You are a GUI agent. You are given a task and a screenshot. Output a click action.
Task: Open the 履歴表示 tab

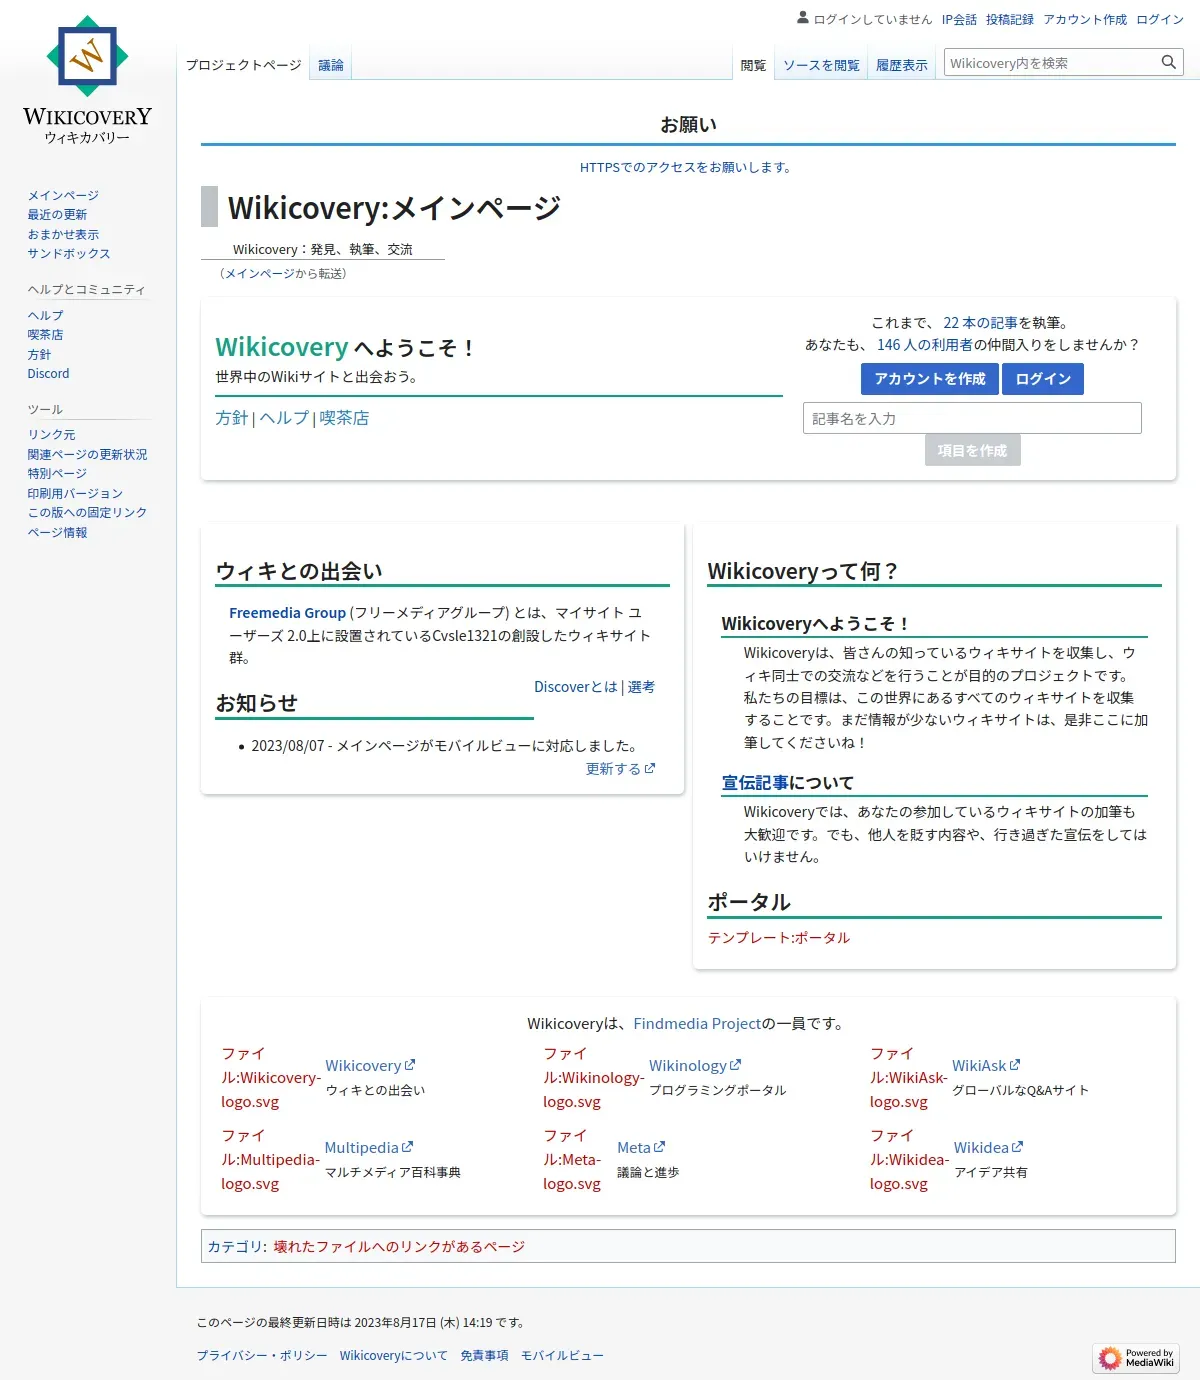click(902, 65)
